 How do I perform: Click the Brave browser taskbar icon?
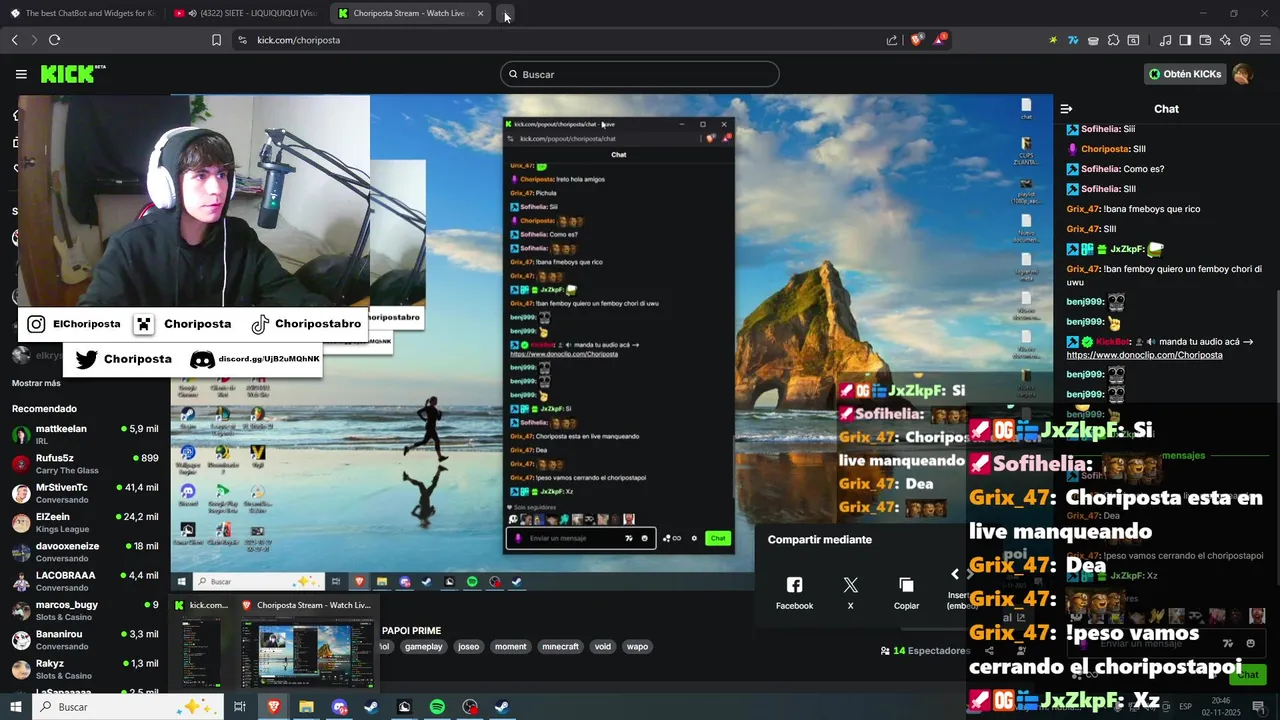tap(274, 707)
